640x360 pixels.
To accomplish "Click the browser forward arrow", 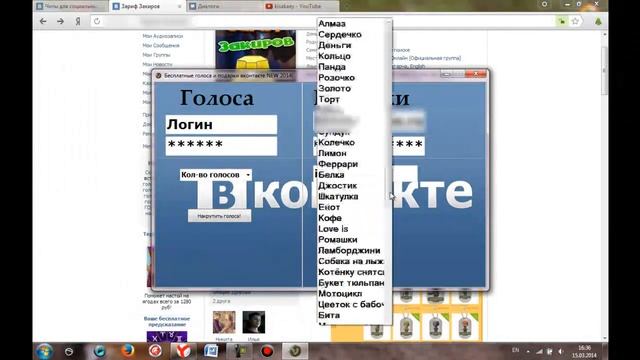I will coord(60,21).
